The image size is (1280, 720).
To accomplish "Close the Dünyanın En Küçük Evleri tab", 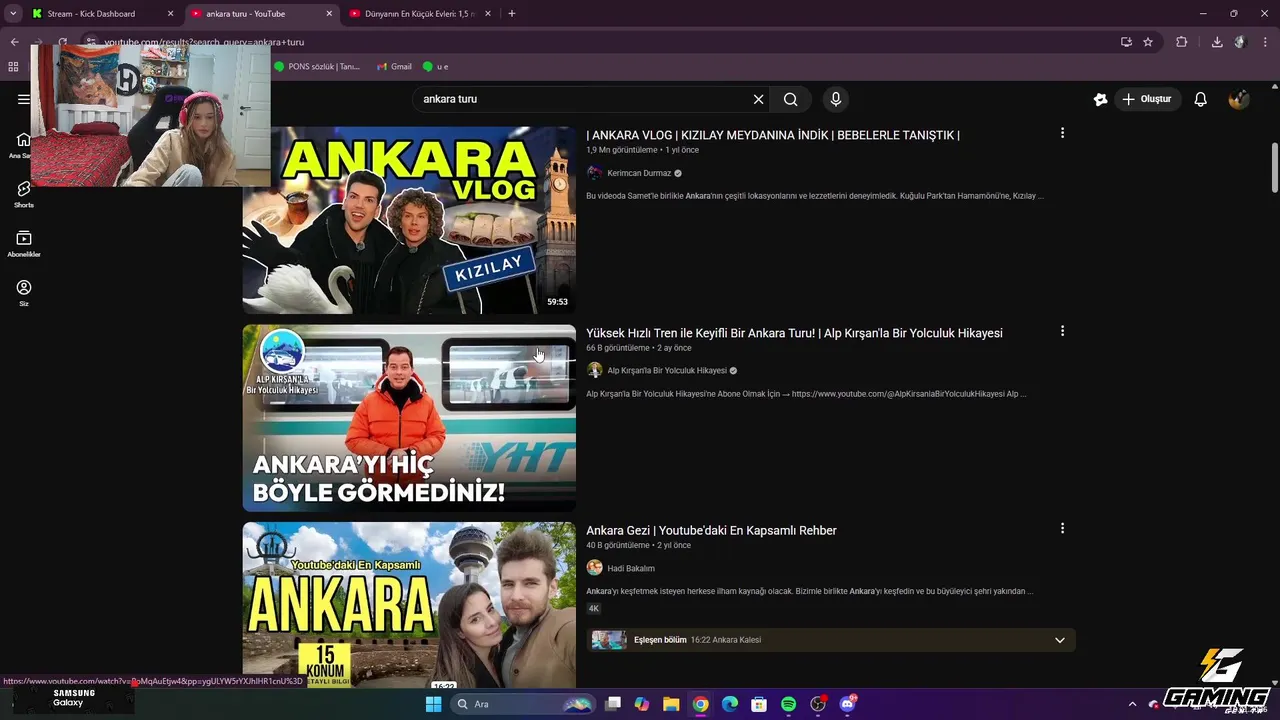I will pos(489,14).
